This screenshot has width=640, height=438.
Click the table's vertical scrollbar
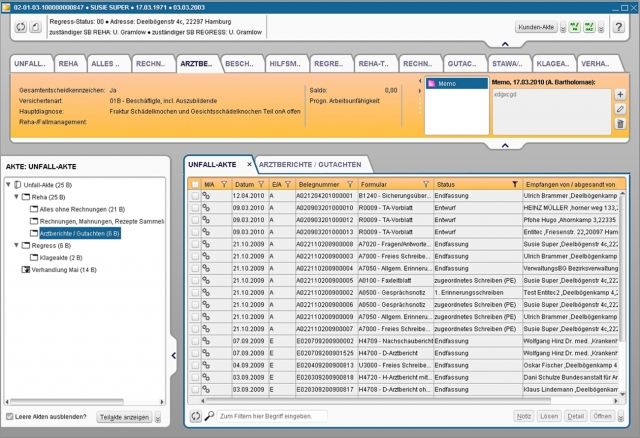tap(622, 268)
